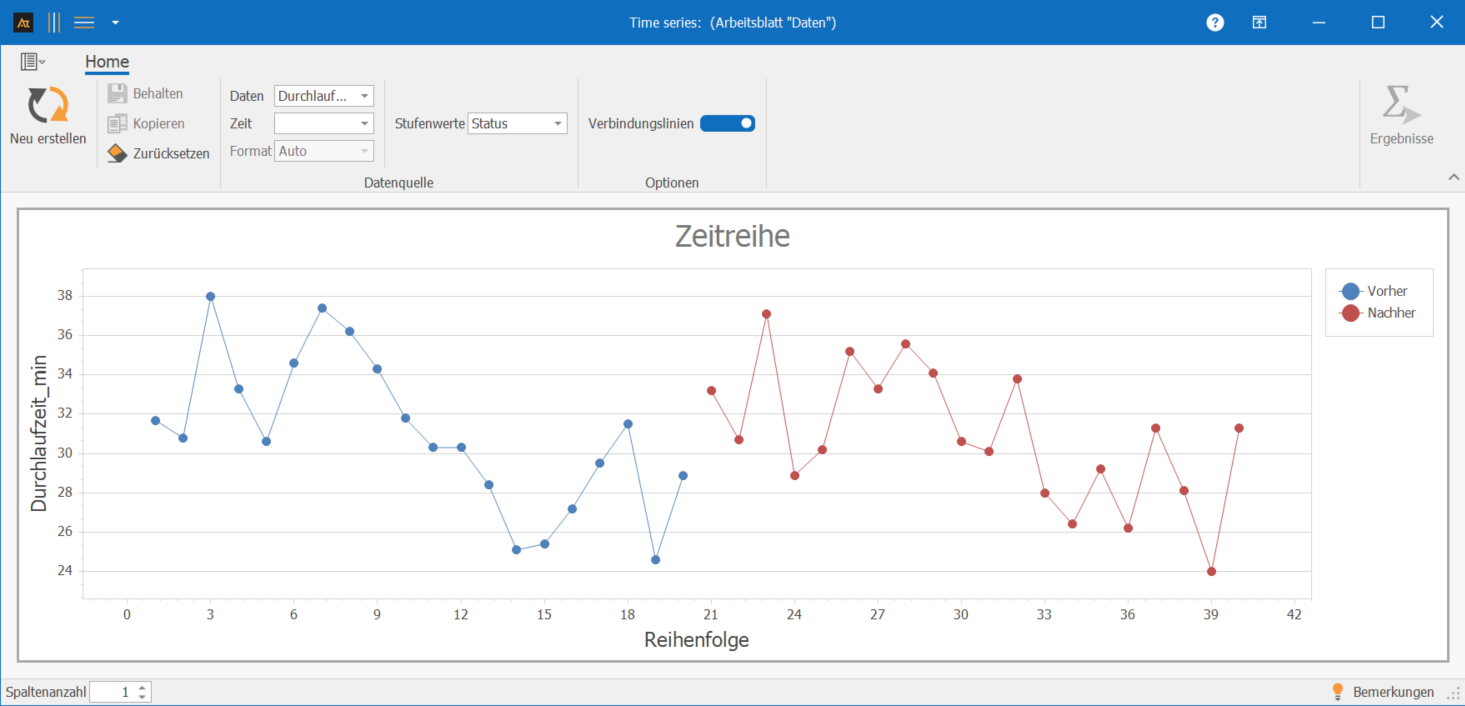
Task: Click the Zurücksetzen eraser icon
Action: [117, 153]
